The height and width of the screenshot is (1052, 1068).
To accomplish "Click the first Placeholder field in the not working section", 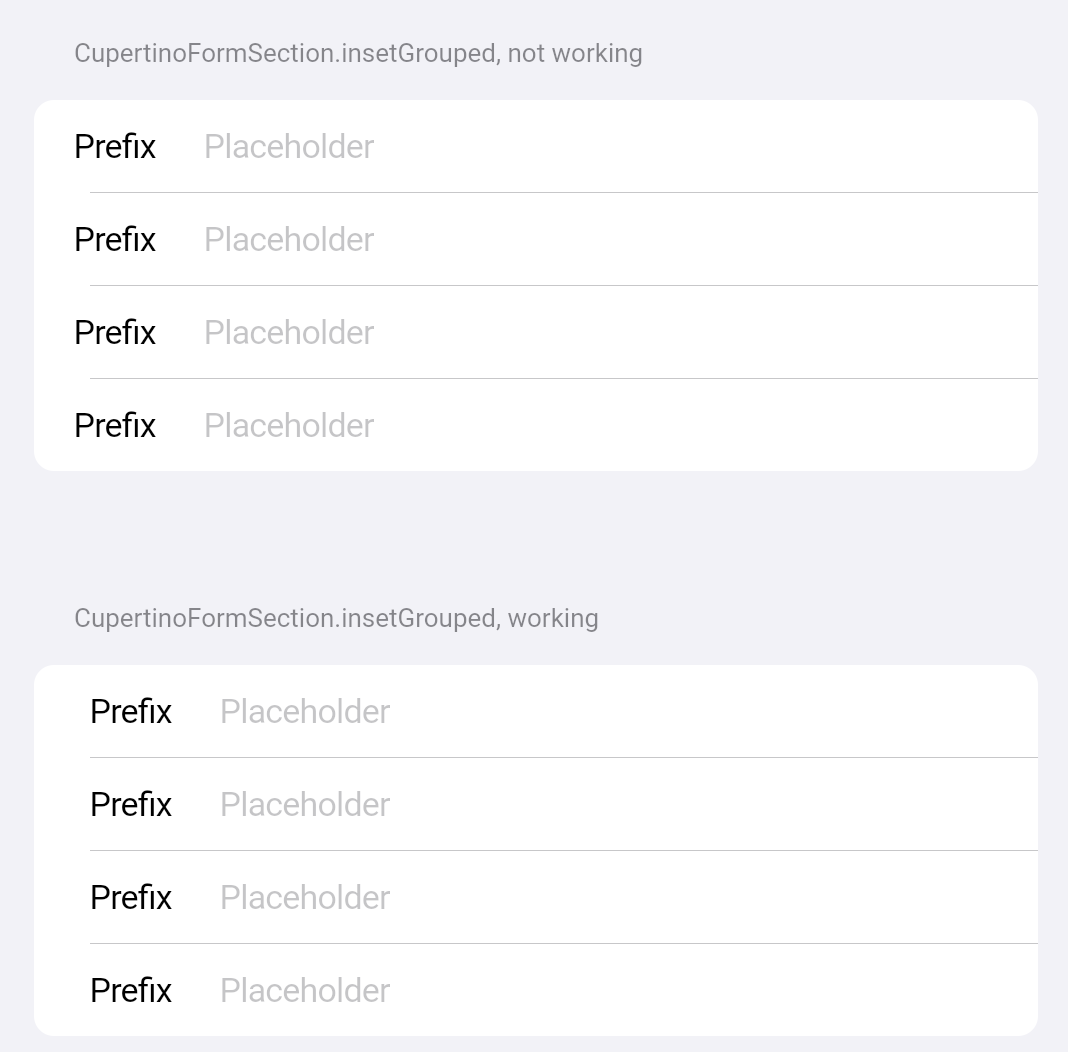I will pos(288,146).
